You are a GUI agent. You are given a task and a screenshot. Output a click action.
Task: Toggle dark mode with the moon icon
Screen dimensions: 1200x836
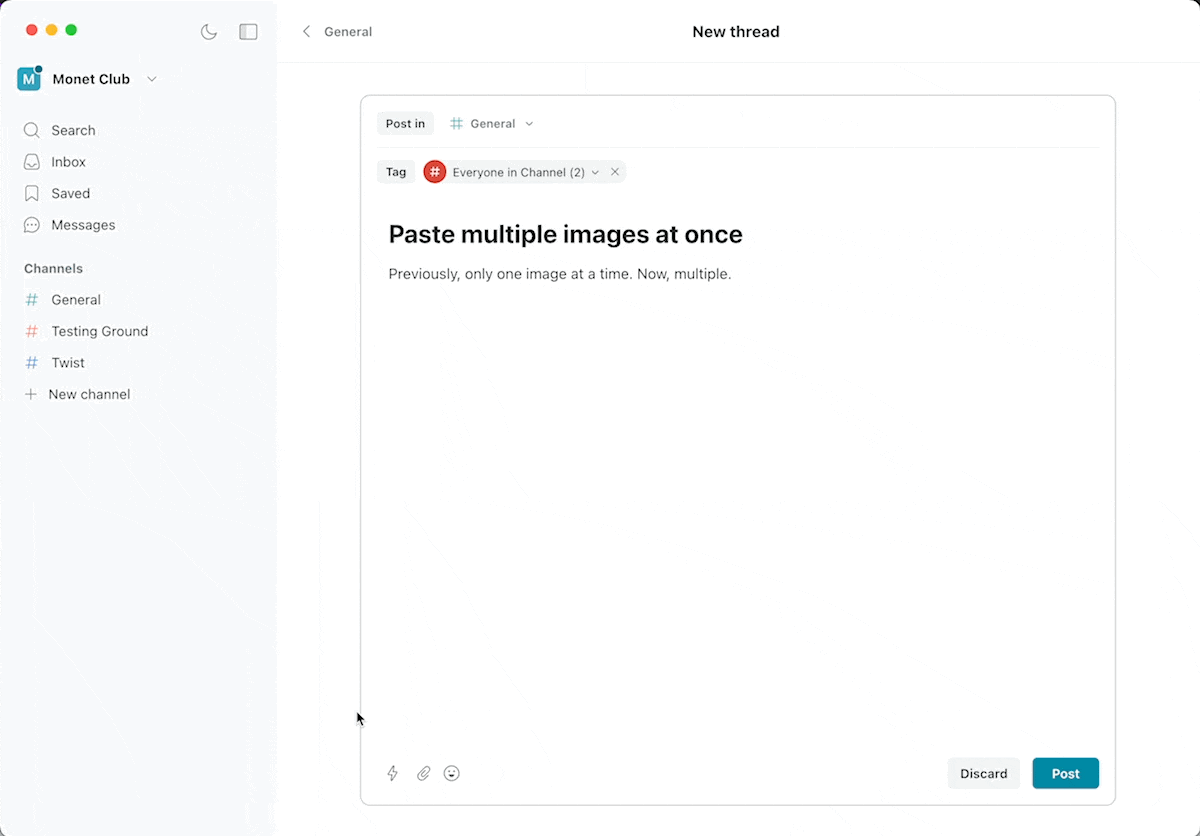point(209,32)
